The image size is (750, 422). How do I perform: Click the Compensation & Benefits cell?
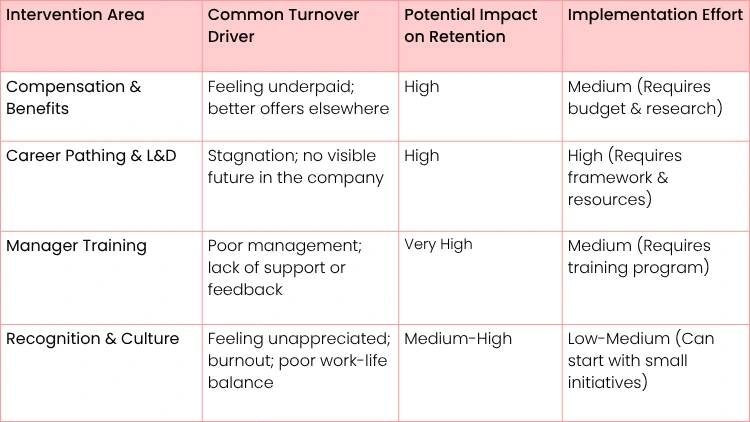(x=73, y=97)
